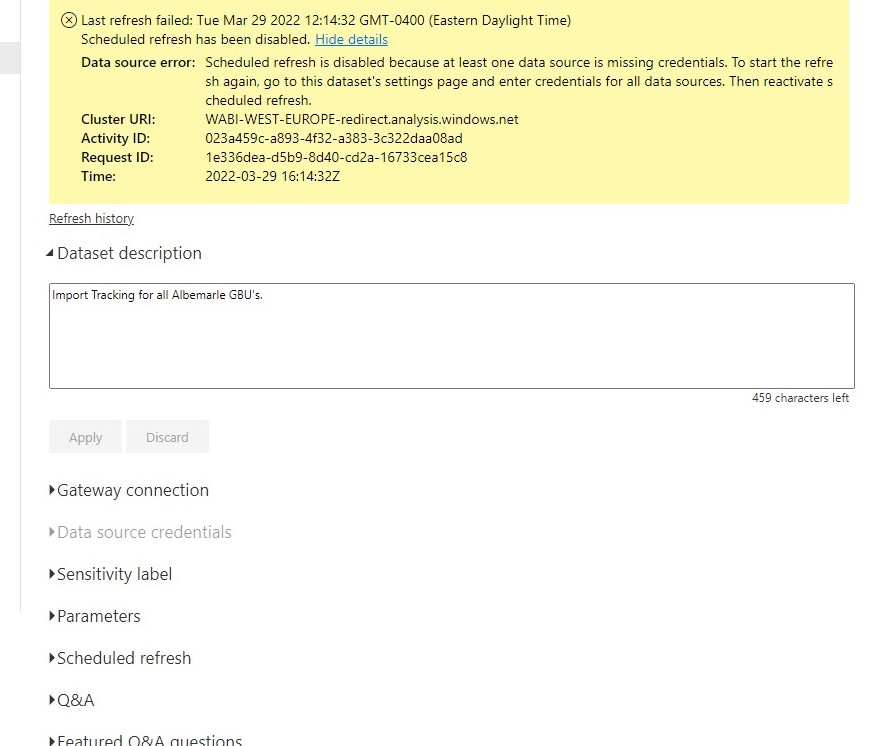Click the '459 characters left' counter text

point(800,398)
